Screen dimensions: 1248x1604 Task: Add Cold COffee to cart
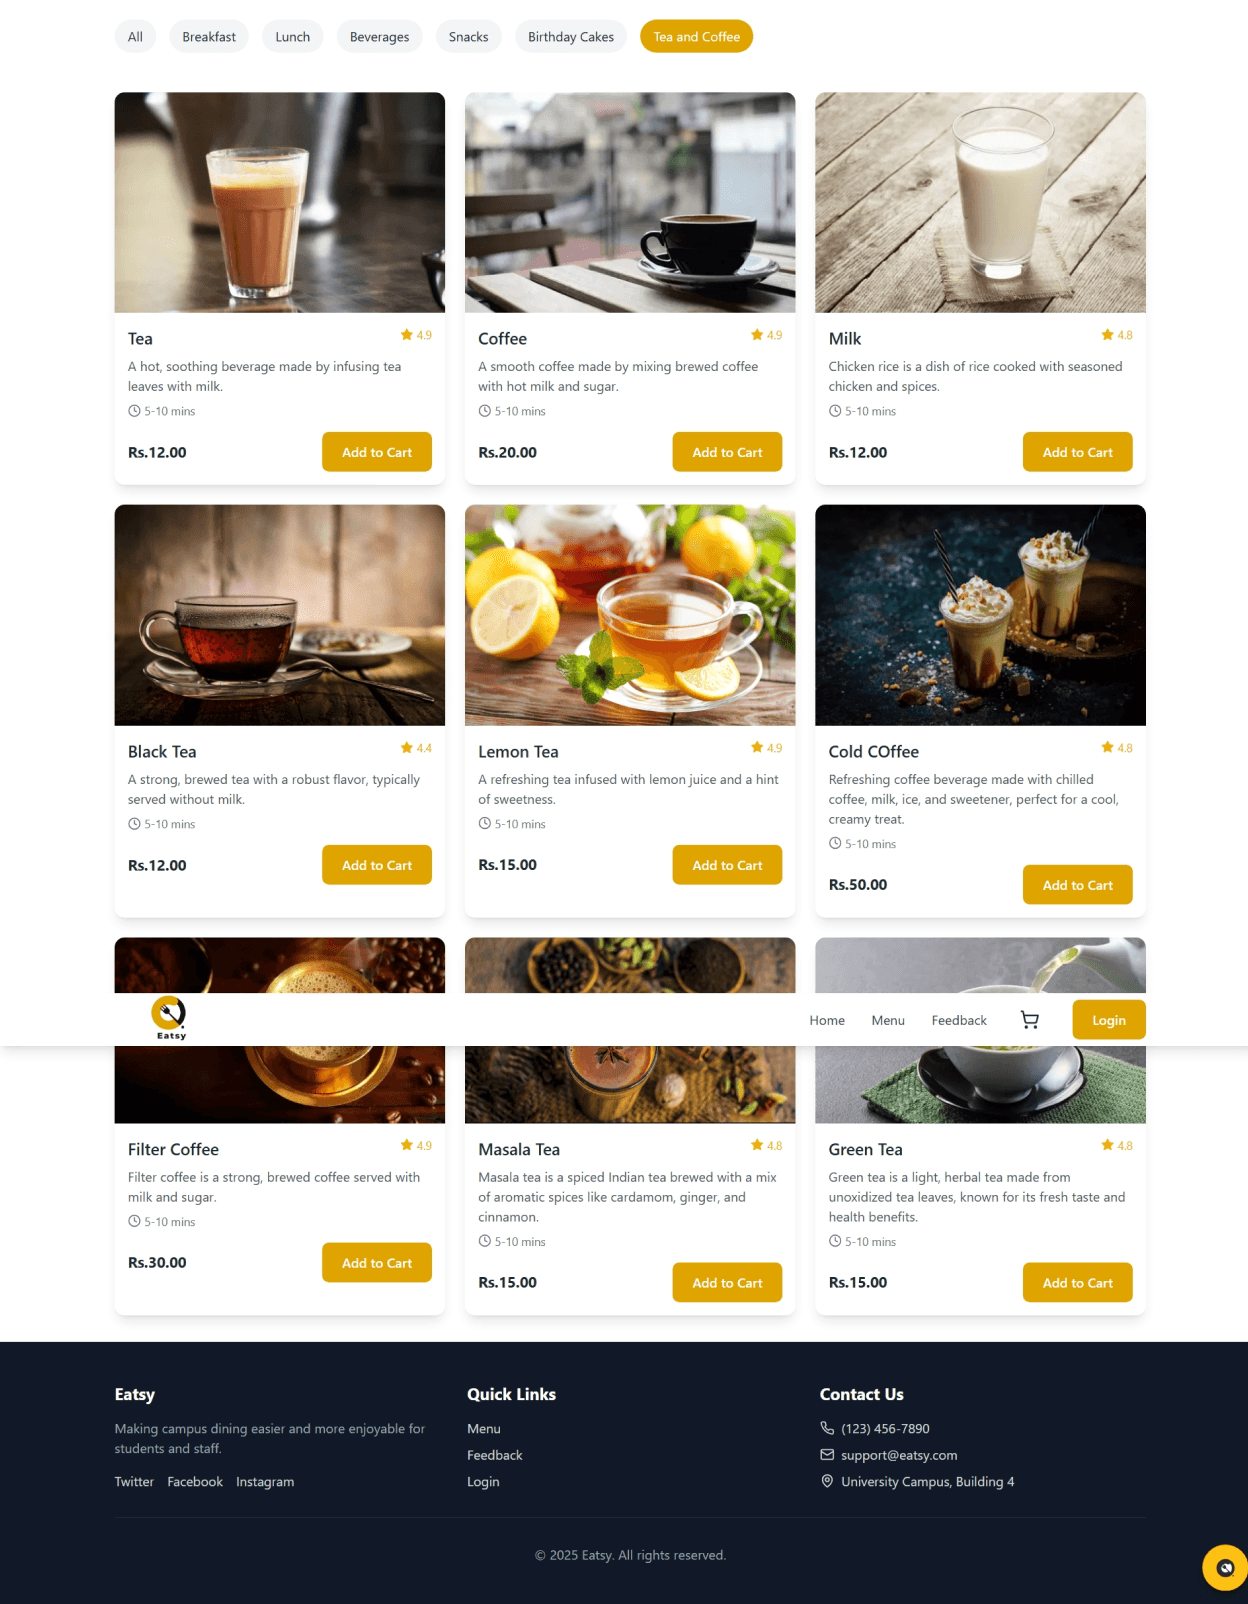(1077, 885)
